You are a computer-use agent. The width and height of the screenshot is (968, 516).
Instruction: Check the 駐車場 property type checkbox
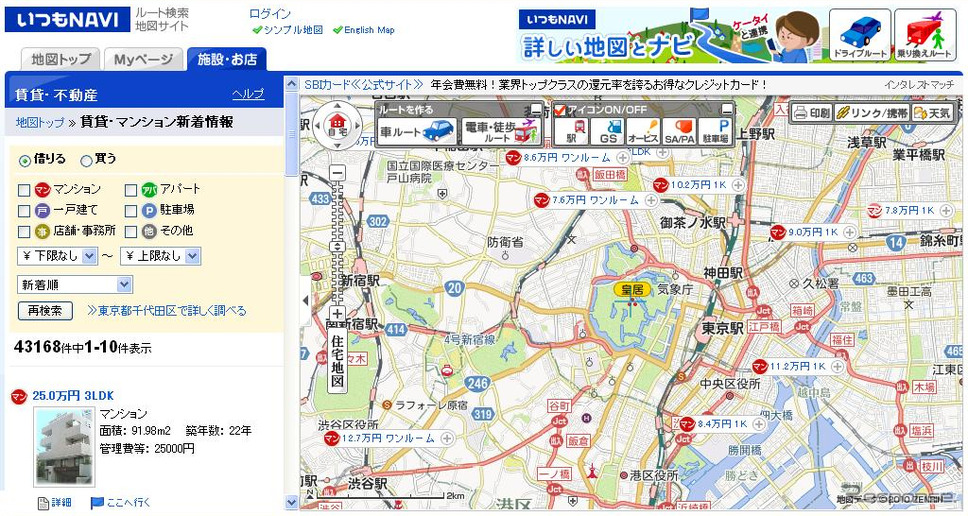131,211
